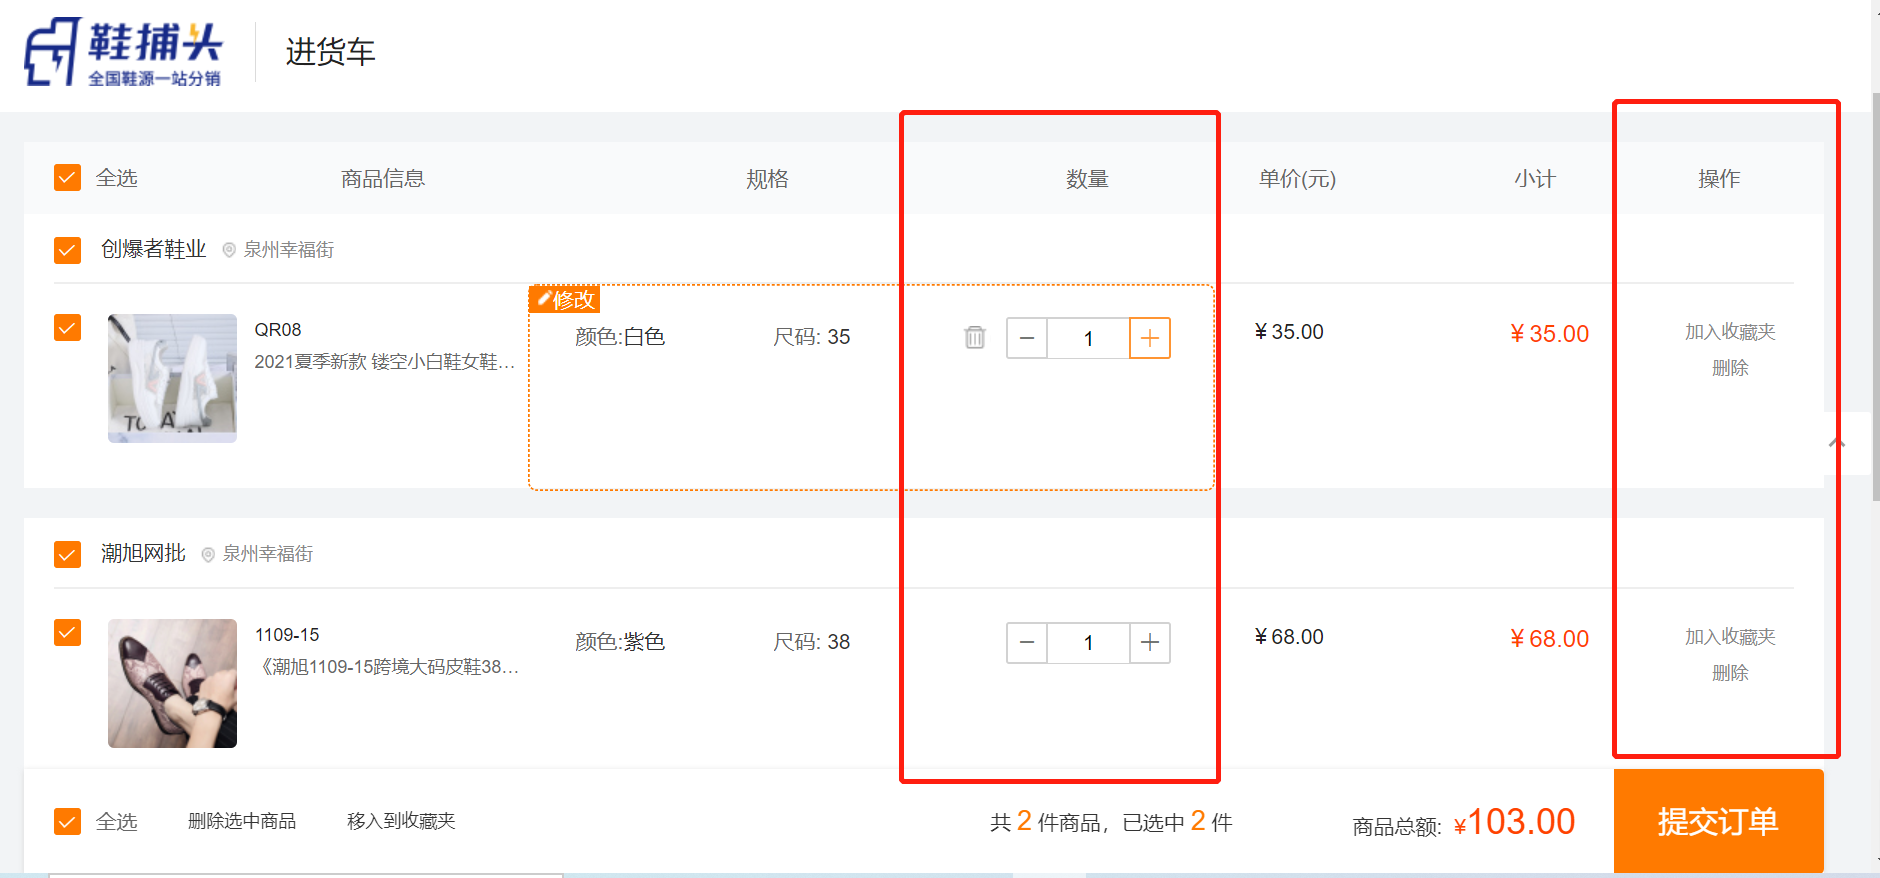The height and width of the screenshot is (878, 1880).
Task: Click 移入到收藏夹 link
Action: pyautogui.click(x=401, y=821)
